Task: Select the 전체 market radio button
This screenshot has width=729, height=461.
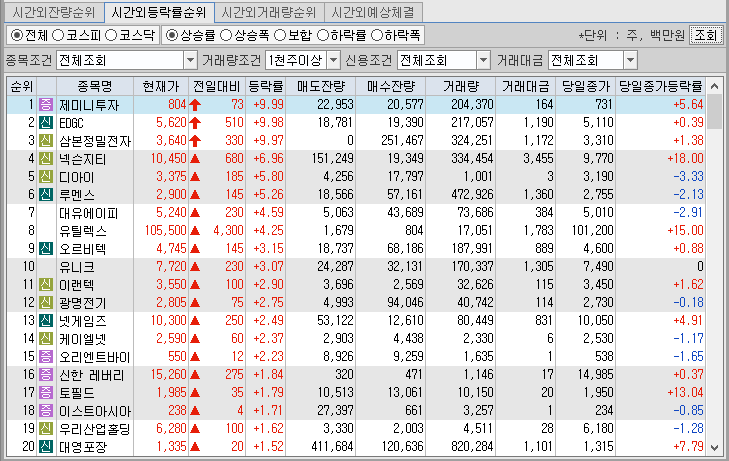Action: [17, 35]
